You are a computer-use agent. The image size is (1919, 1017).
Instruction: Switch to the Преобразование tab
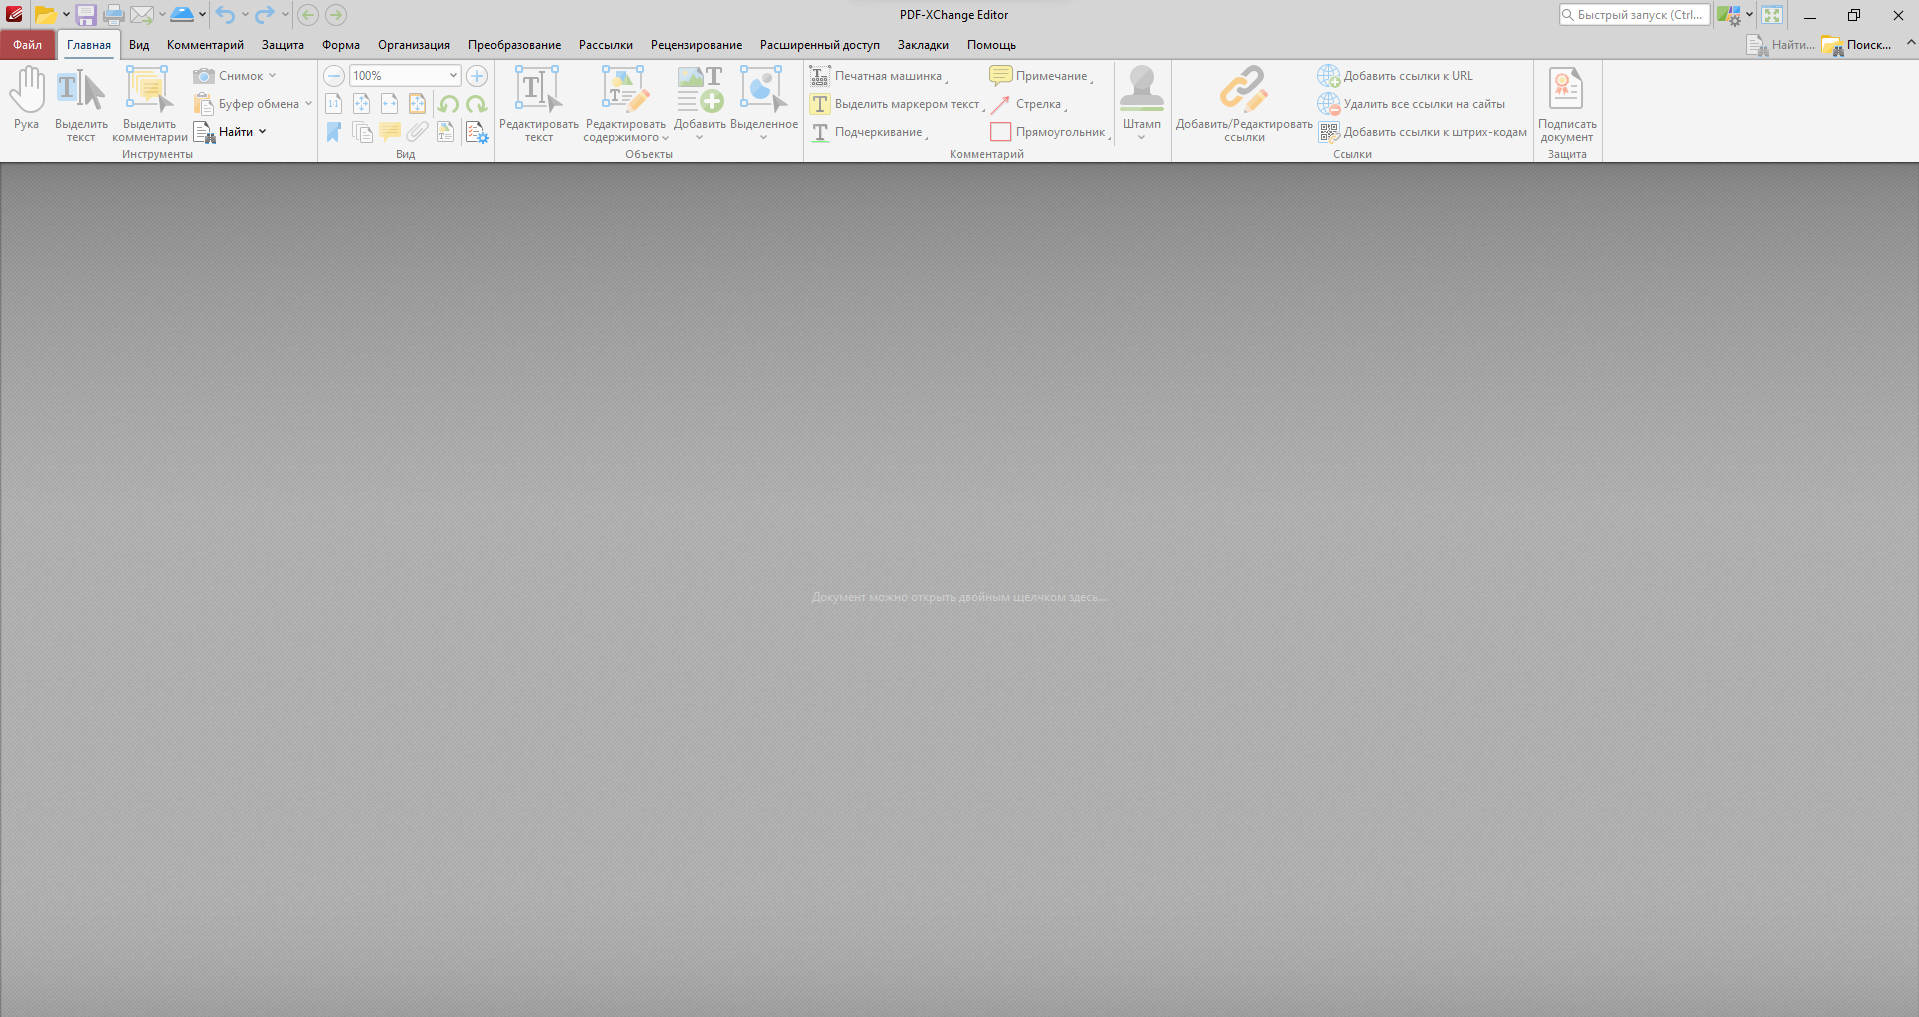pos(514,45)
